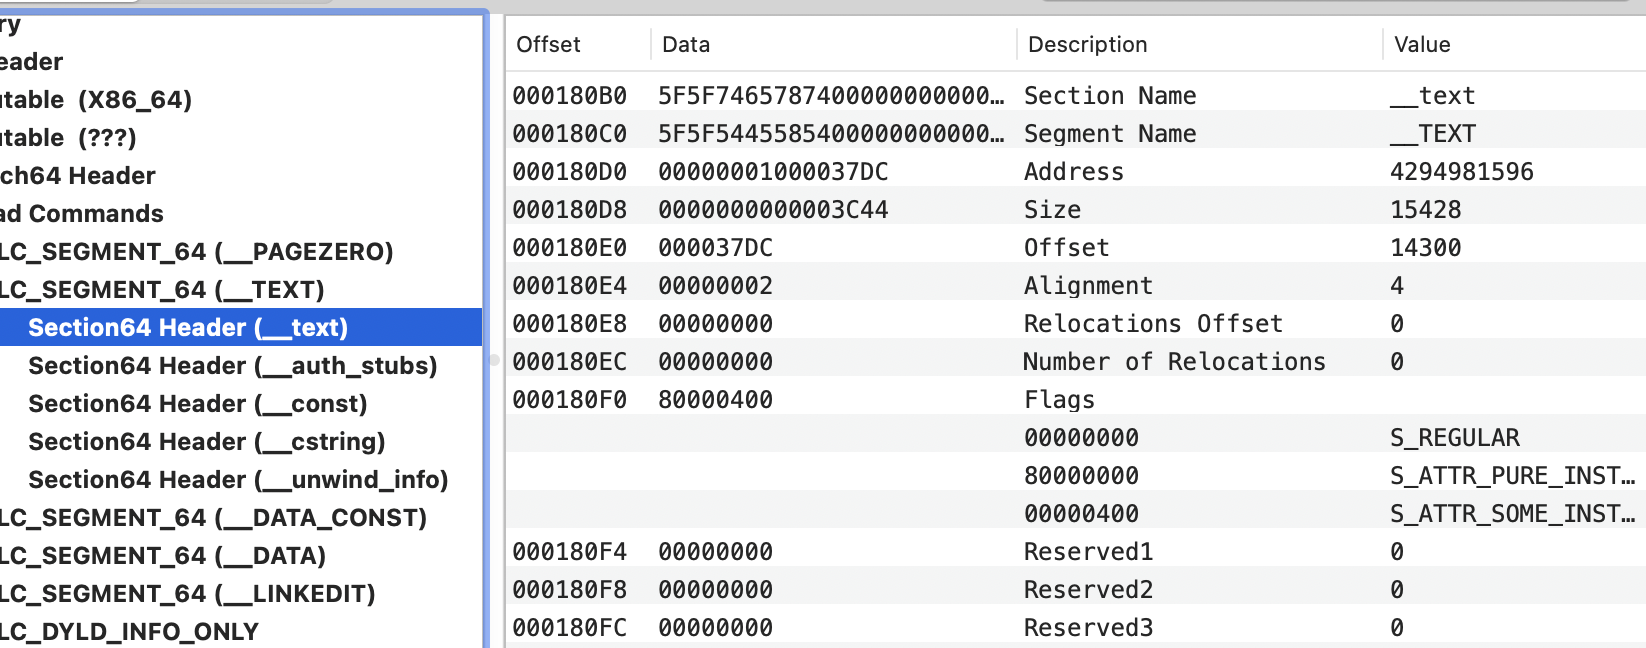Select Section64 Header (__text) tree item

coord(188,328)
